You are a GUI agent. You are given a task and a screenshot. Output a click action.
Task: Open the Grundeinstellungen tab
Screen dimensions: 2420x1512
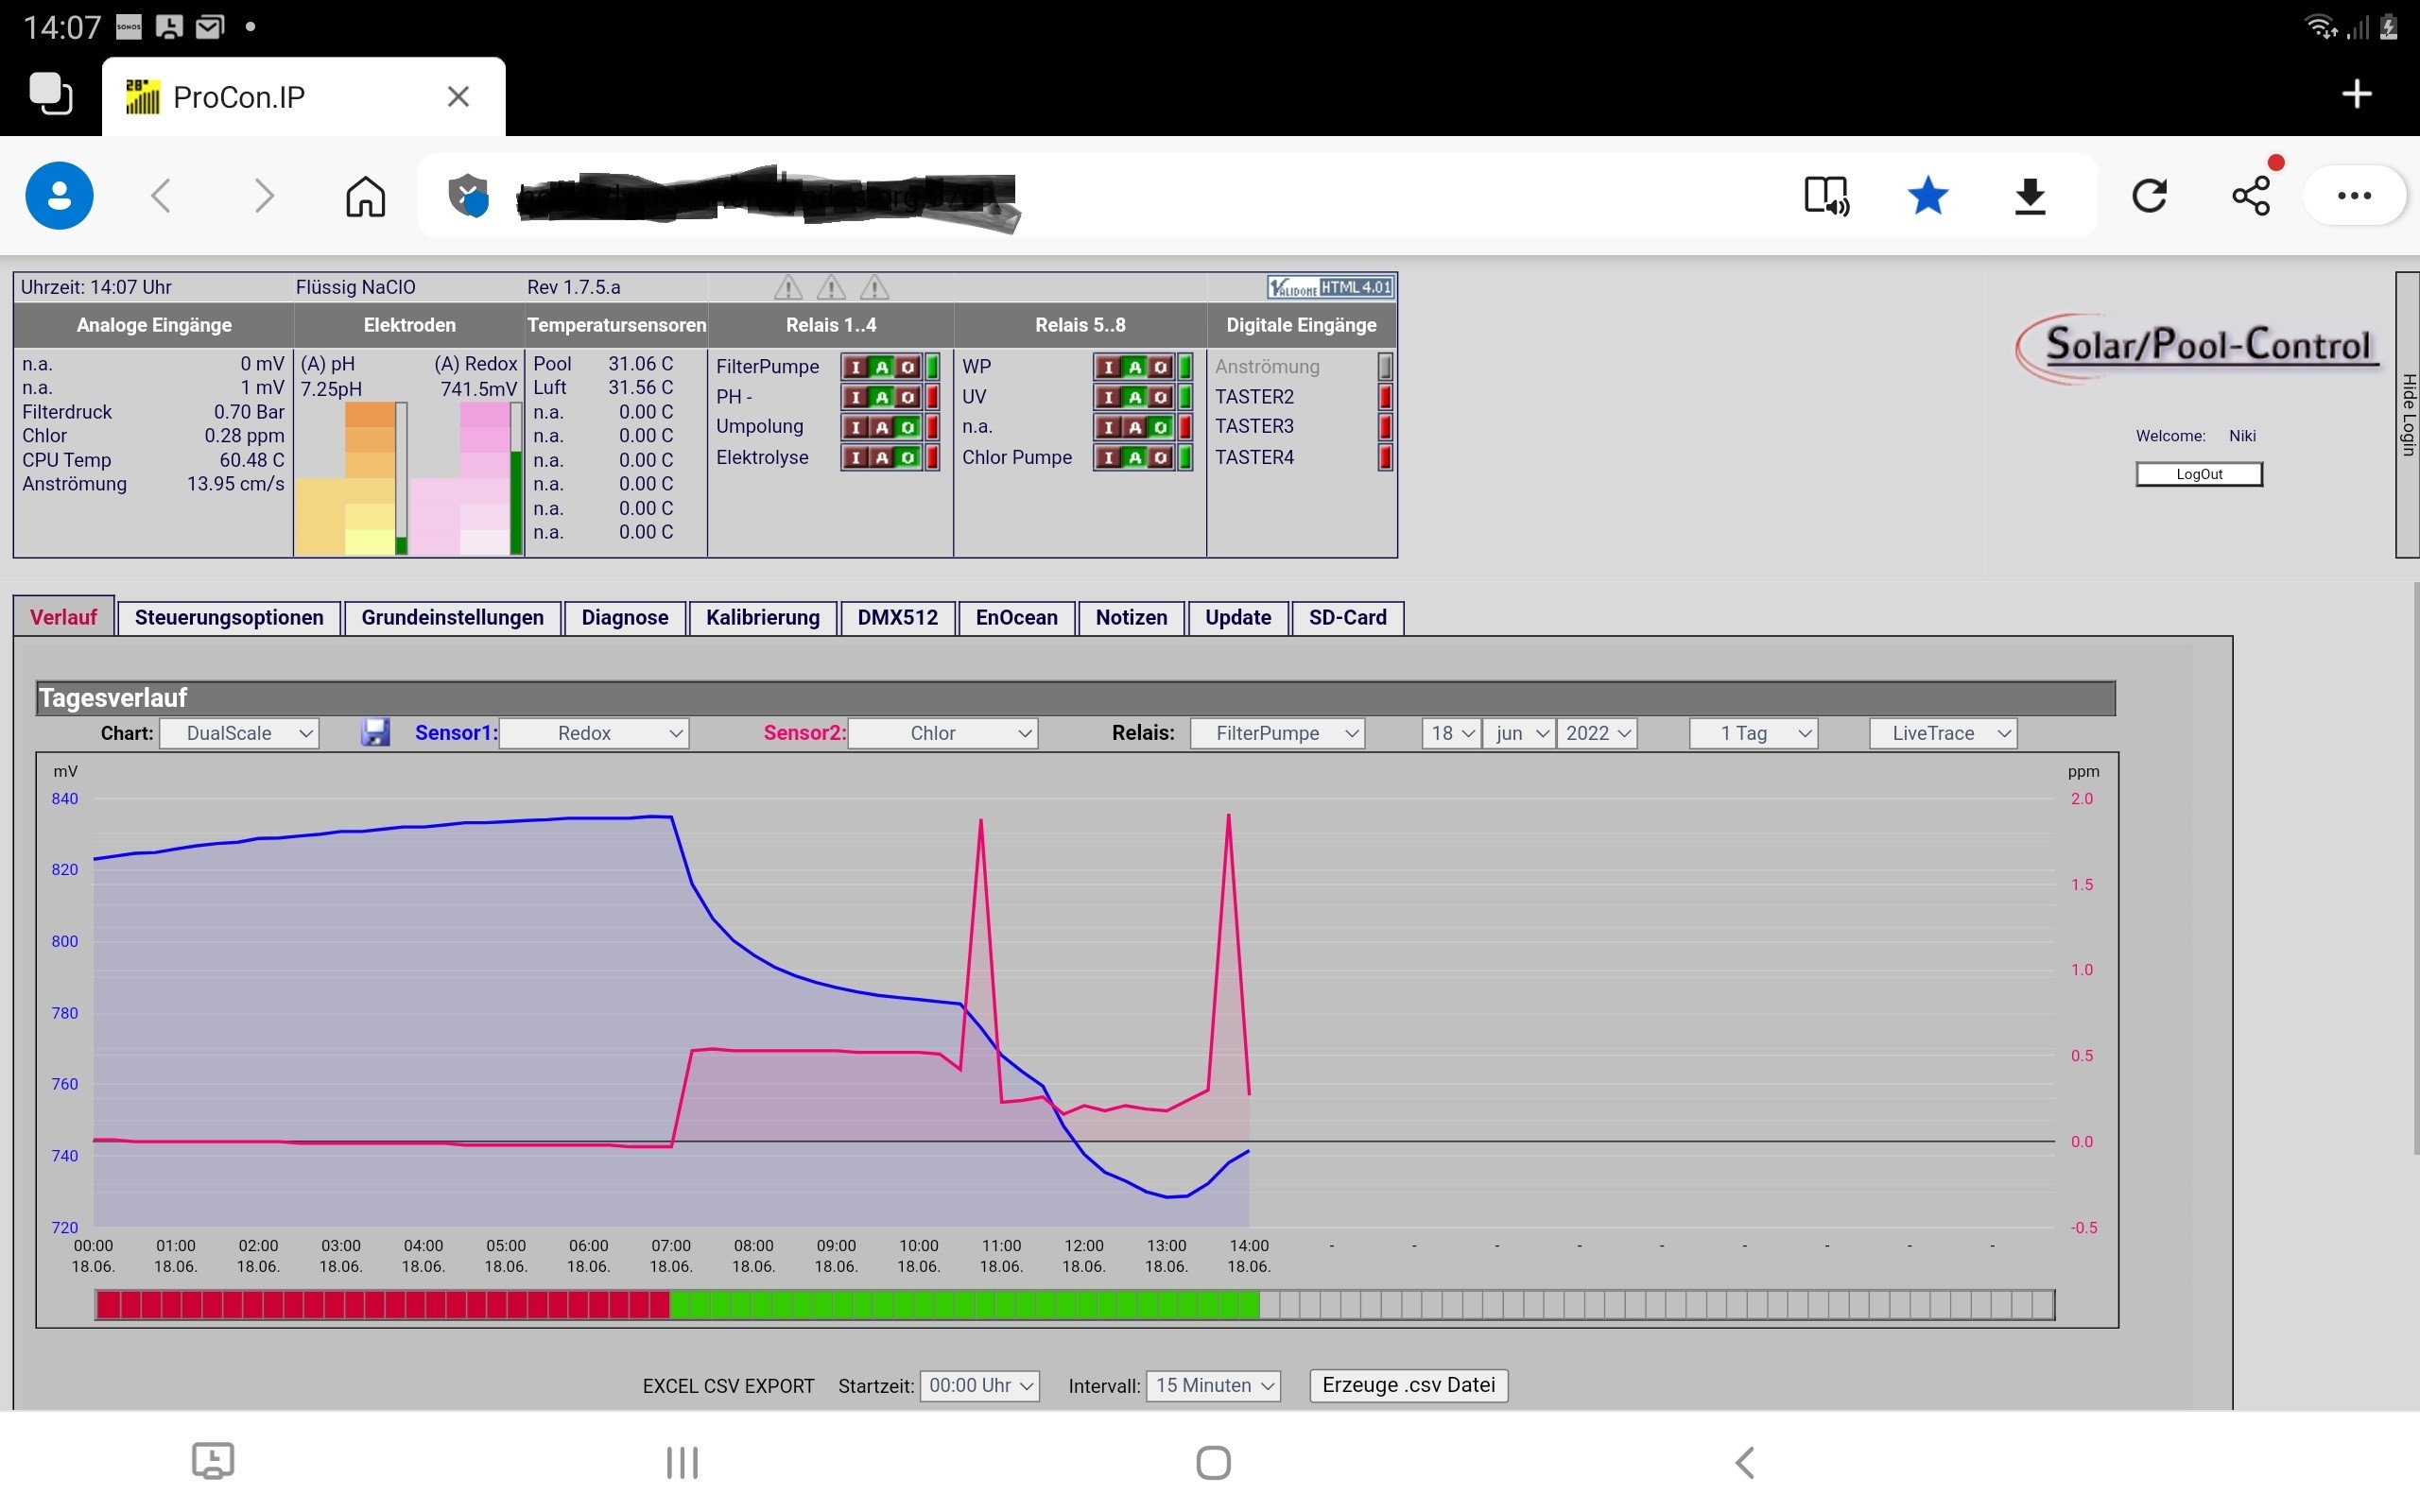453,617
